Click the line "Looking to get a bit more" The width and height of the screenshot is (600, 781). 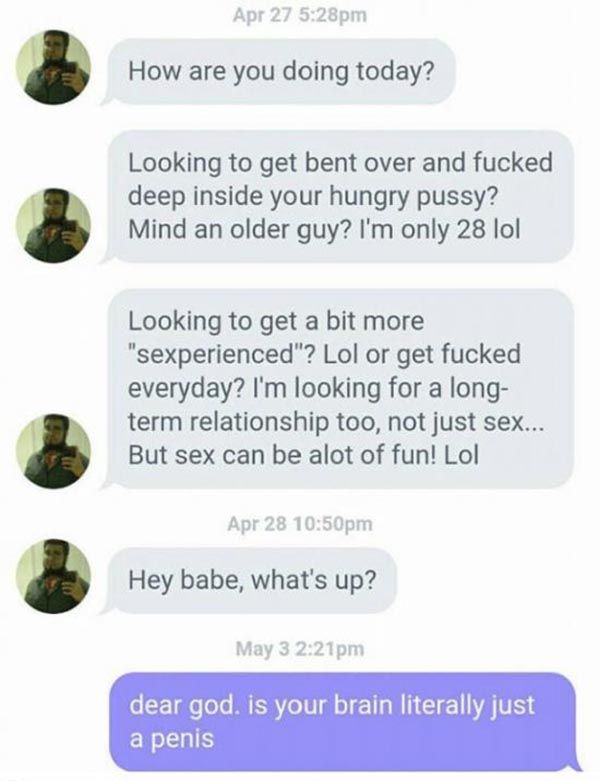pos(276,321)
